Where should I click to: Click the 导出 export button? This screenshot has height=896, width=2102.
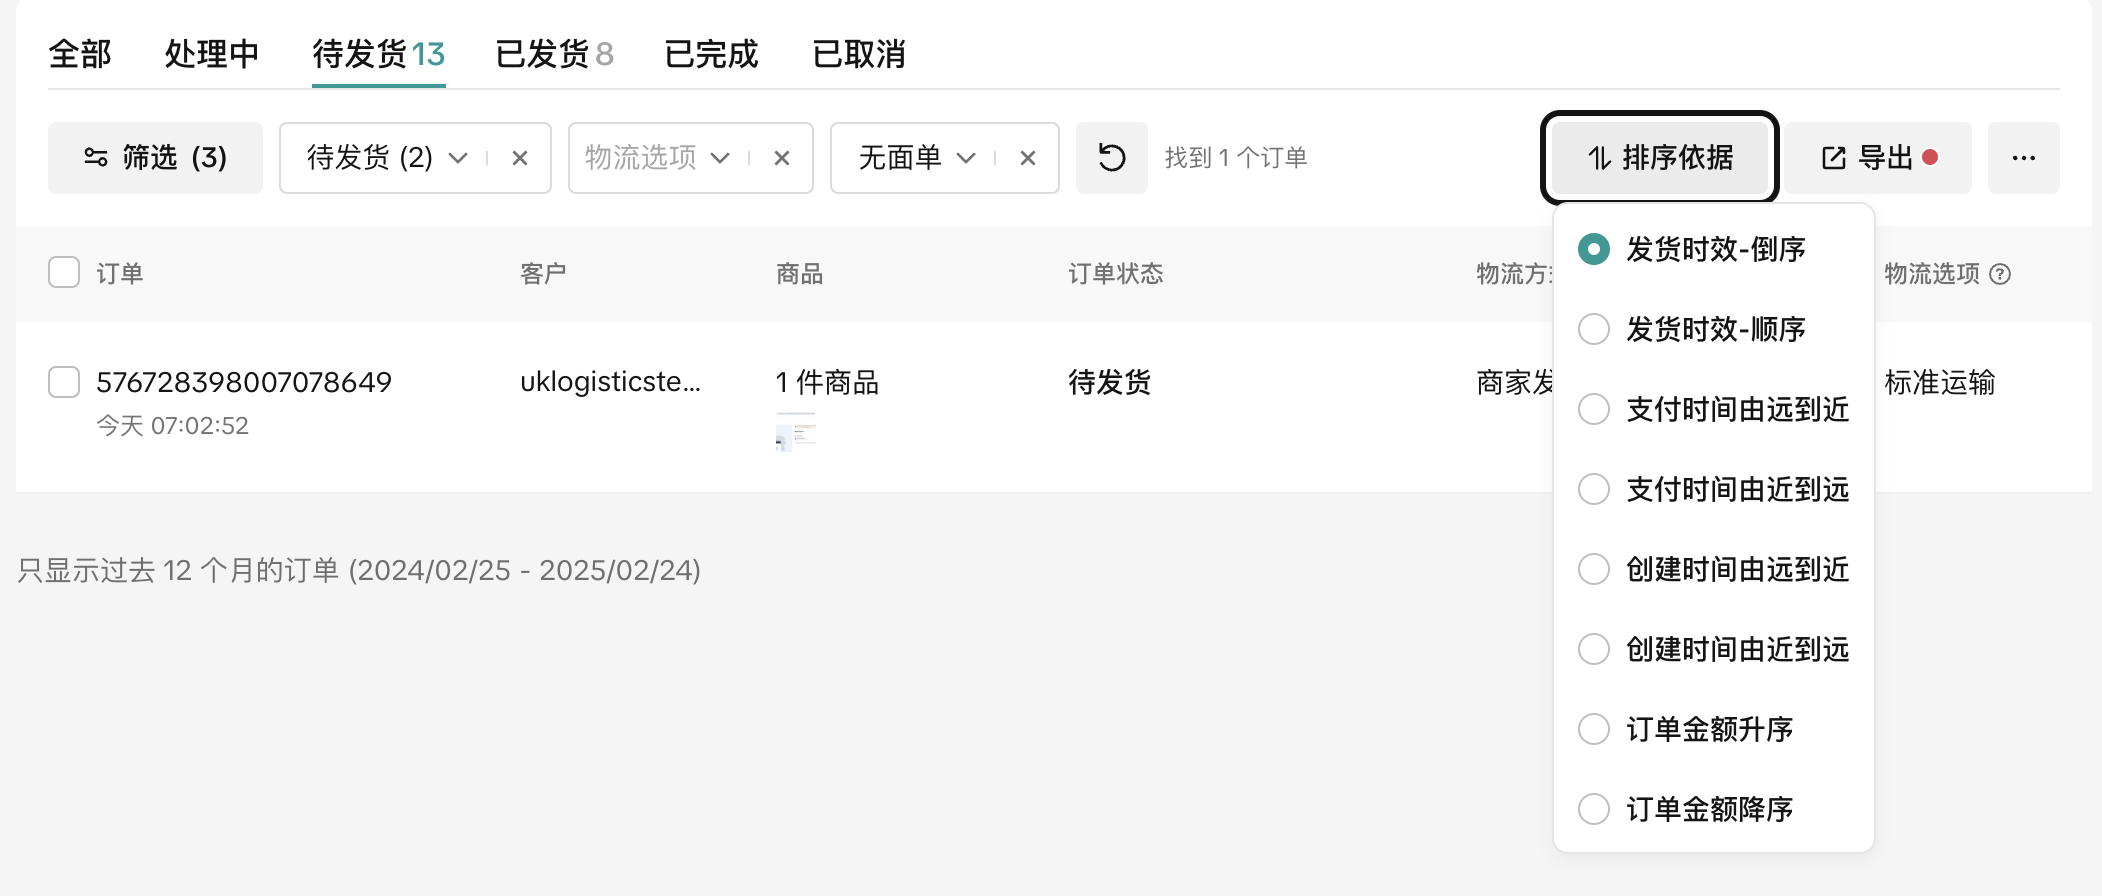click(1877, 158)
